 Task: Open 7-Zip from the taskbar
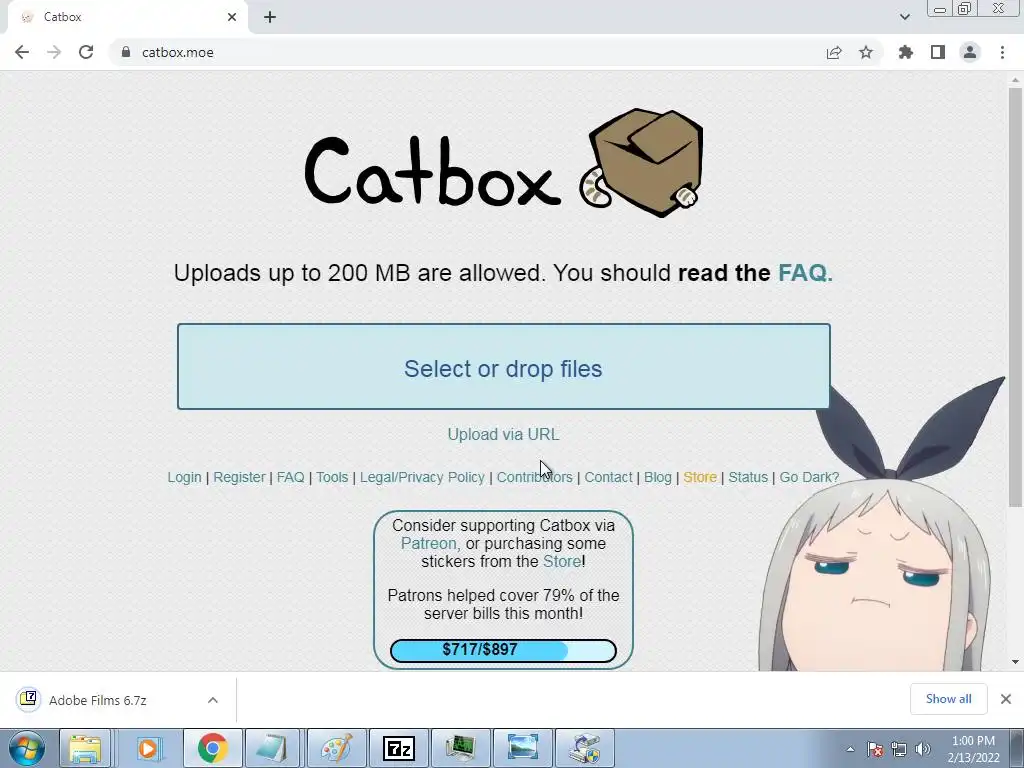[x=398, y=748]
